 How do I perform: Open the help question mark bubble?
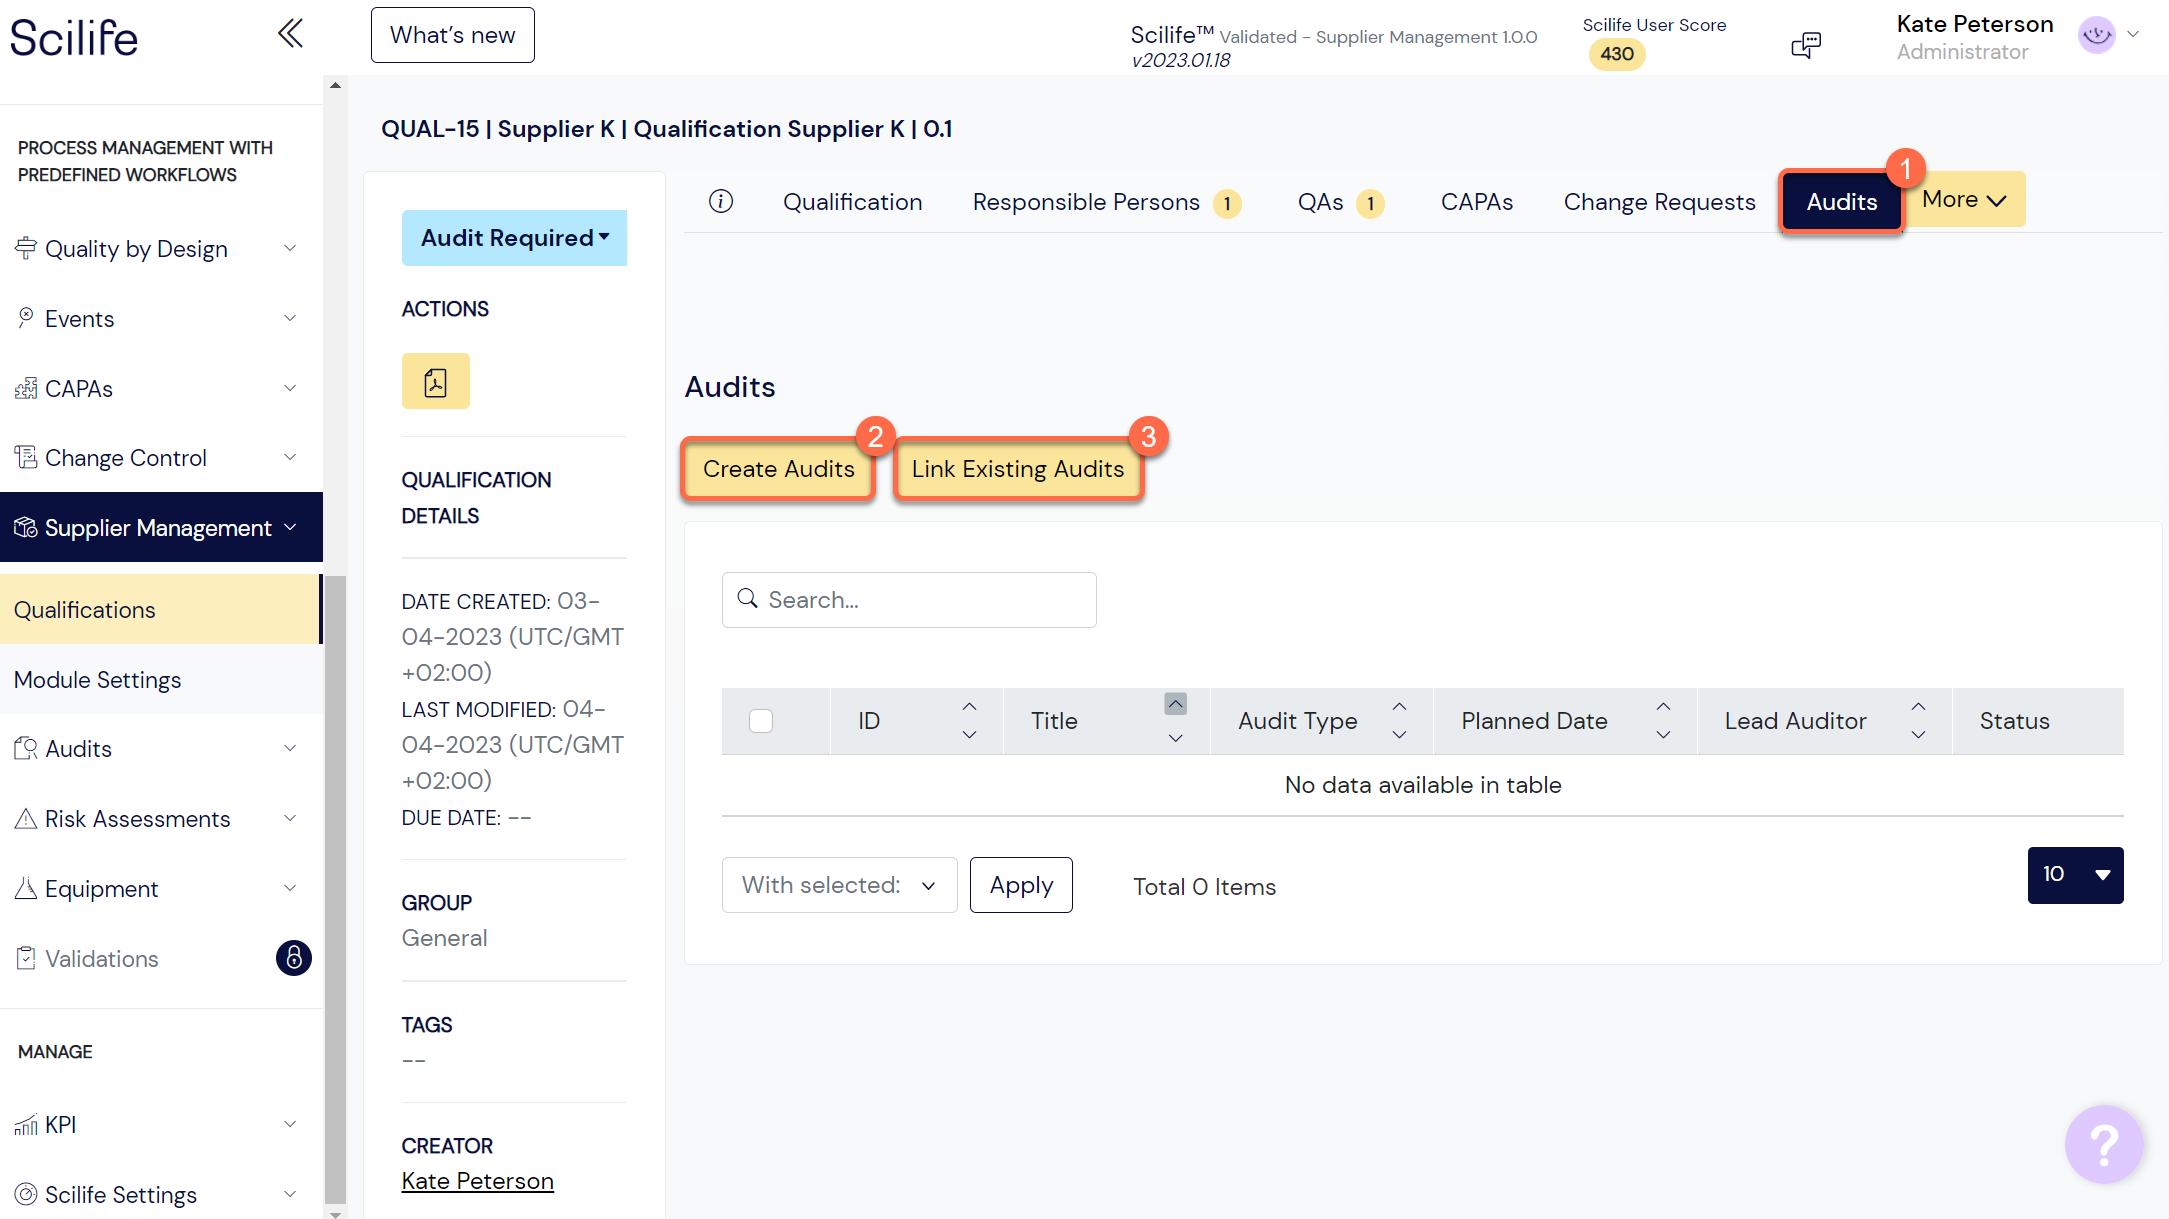coord(2104,1144)
